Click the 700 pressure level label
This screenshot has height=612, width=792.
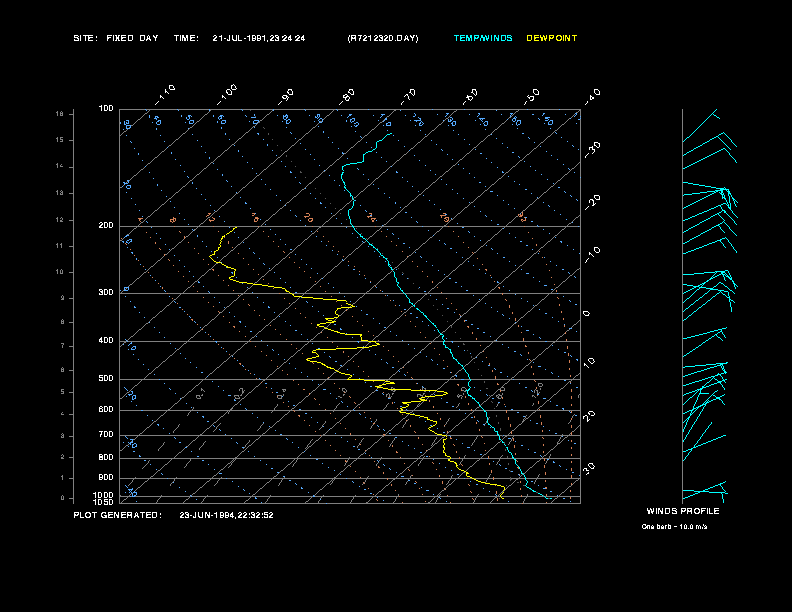click(x=106, y=434)
